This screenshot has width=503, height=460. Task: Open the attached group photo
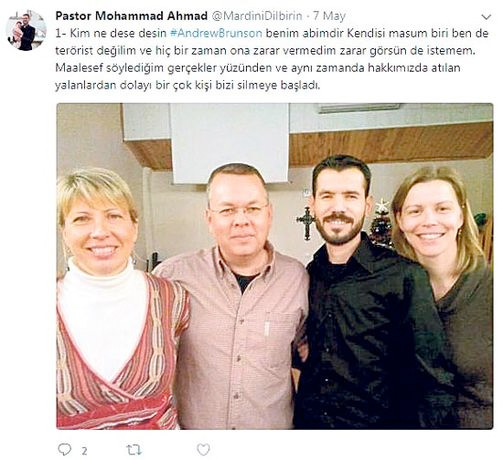point(275,266)
